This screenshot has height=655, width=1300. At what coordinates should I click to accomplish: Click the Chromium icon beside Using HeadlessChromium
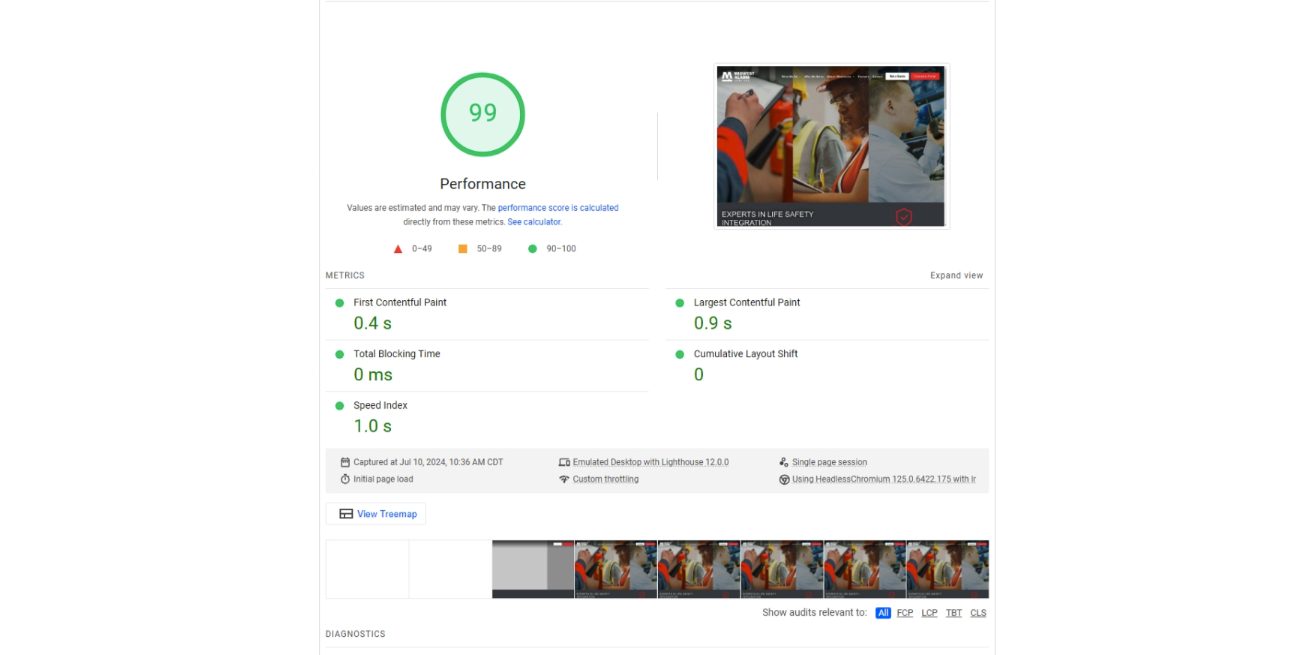point(784,479)
